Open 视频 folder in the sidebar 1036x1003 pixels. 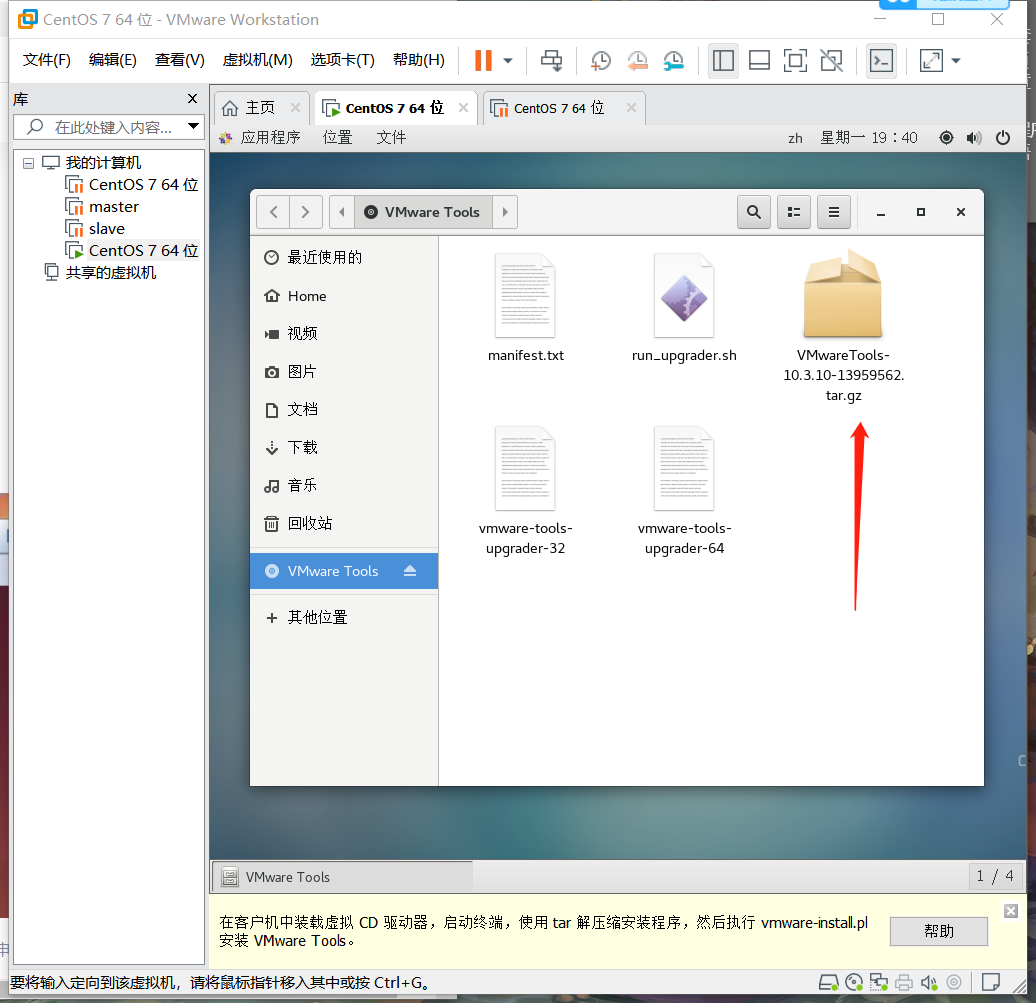[x=344, y=334]
